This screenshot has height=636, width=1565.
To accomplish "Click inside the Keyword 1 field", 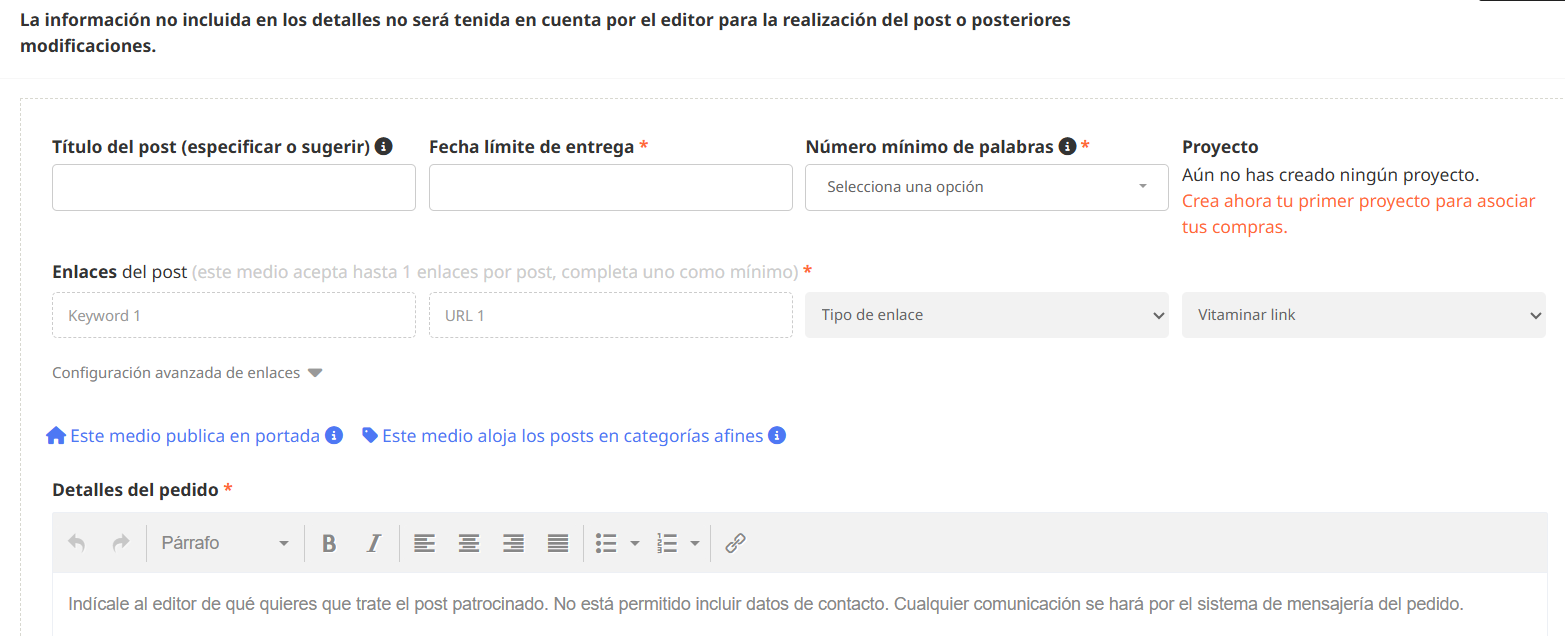I will click(x=233, y=314).
